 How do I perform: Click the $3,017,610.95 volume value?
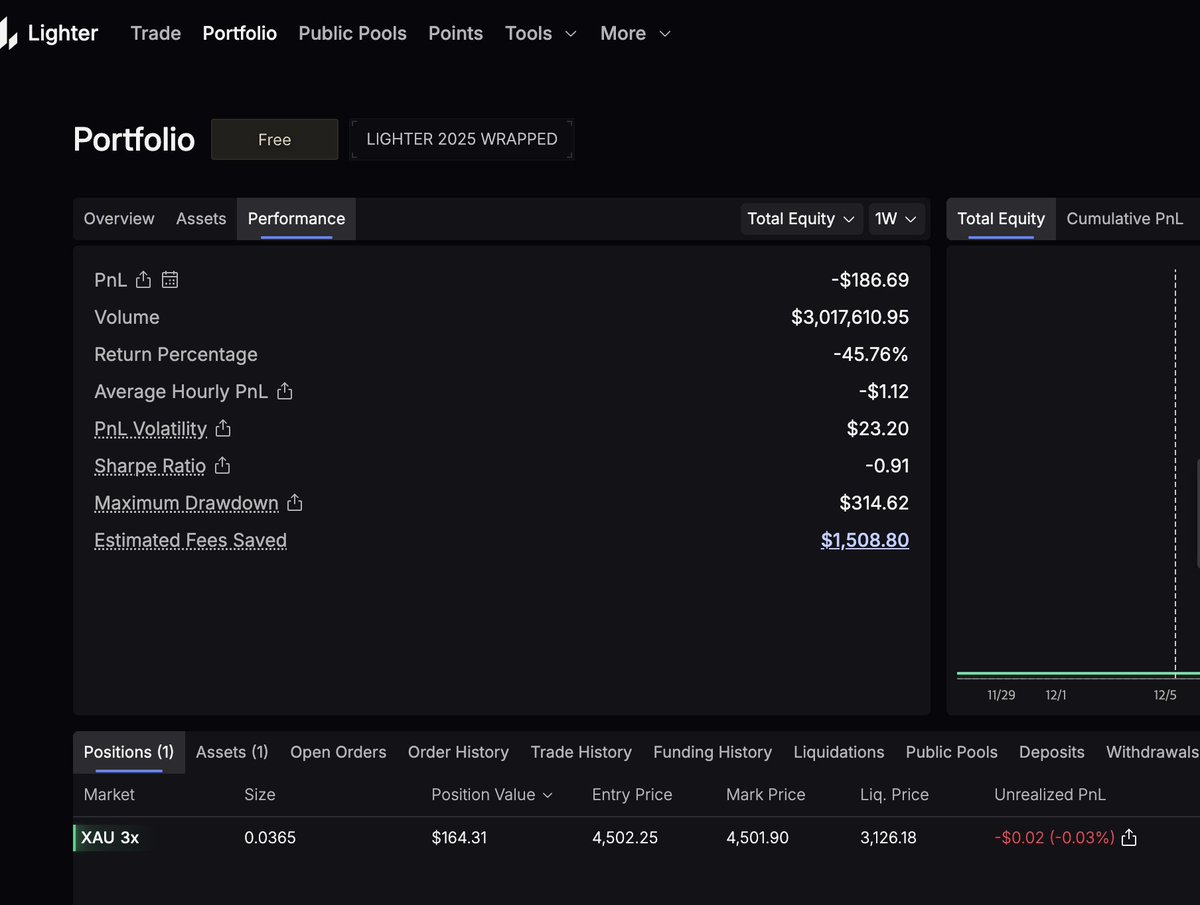coord(850,317)
